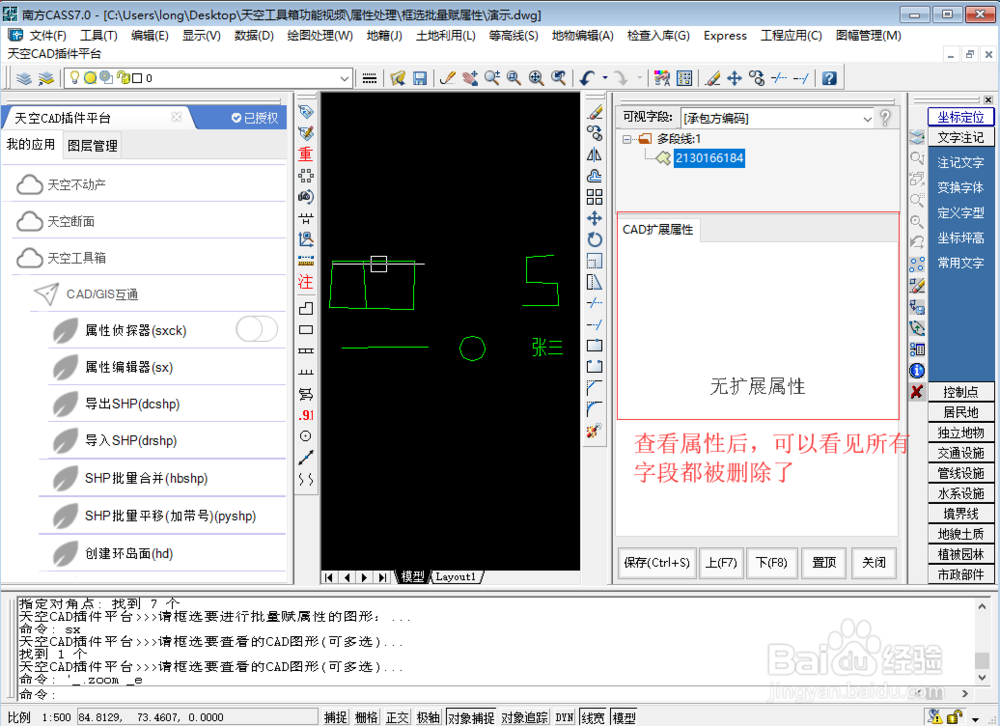The width and height of the screenshot is (1000, 726).
Task: Toggle 极轴 polar tracking
Action: (428, 718)
